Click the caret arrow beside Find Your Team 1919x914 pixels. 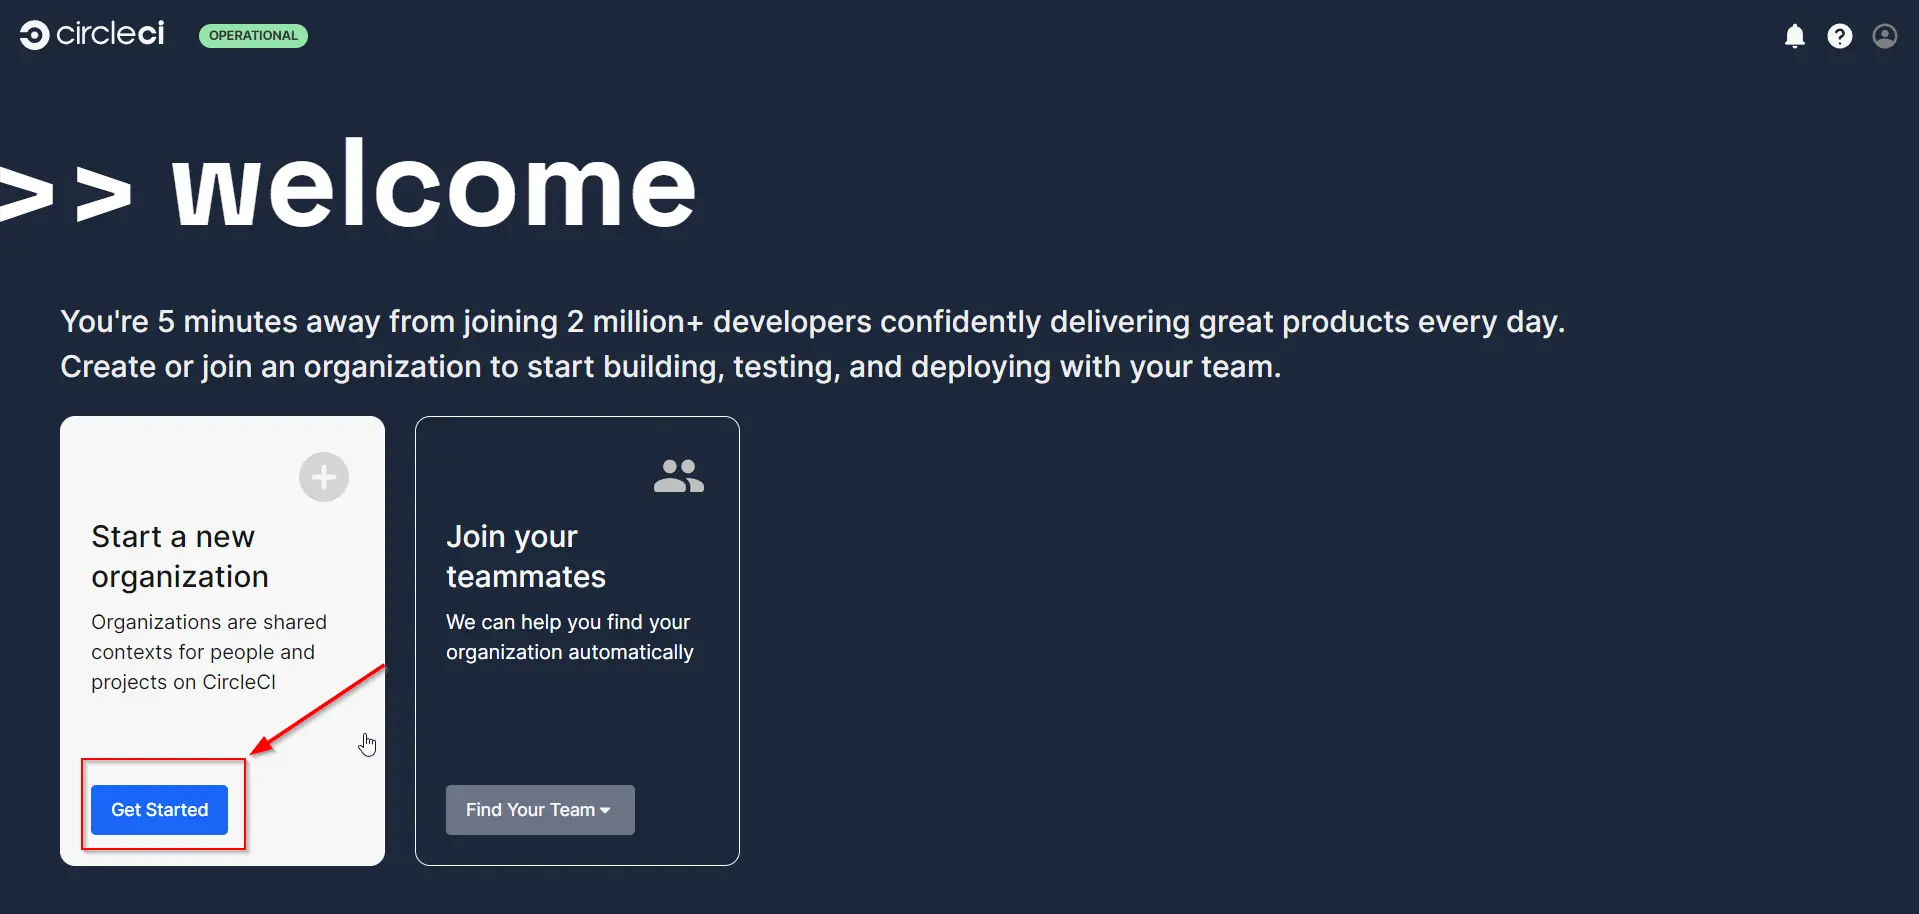pyautogui.click(x=605, y=811)
